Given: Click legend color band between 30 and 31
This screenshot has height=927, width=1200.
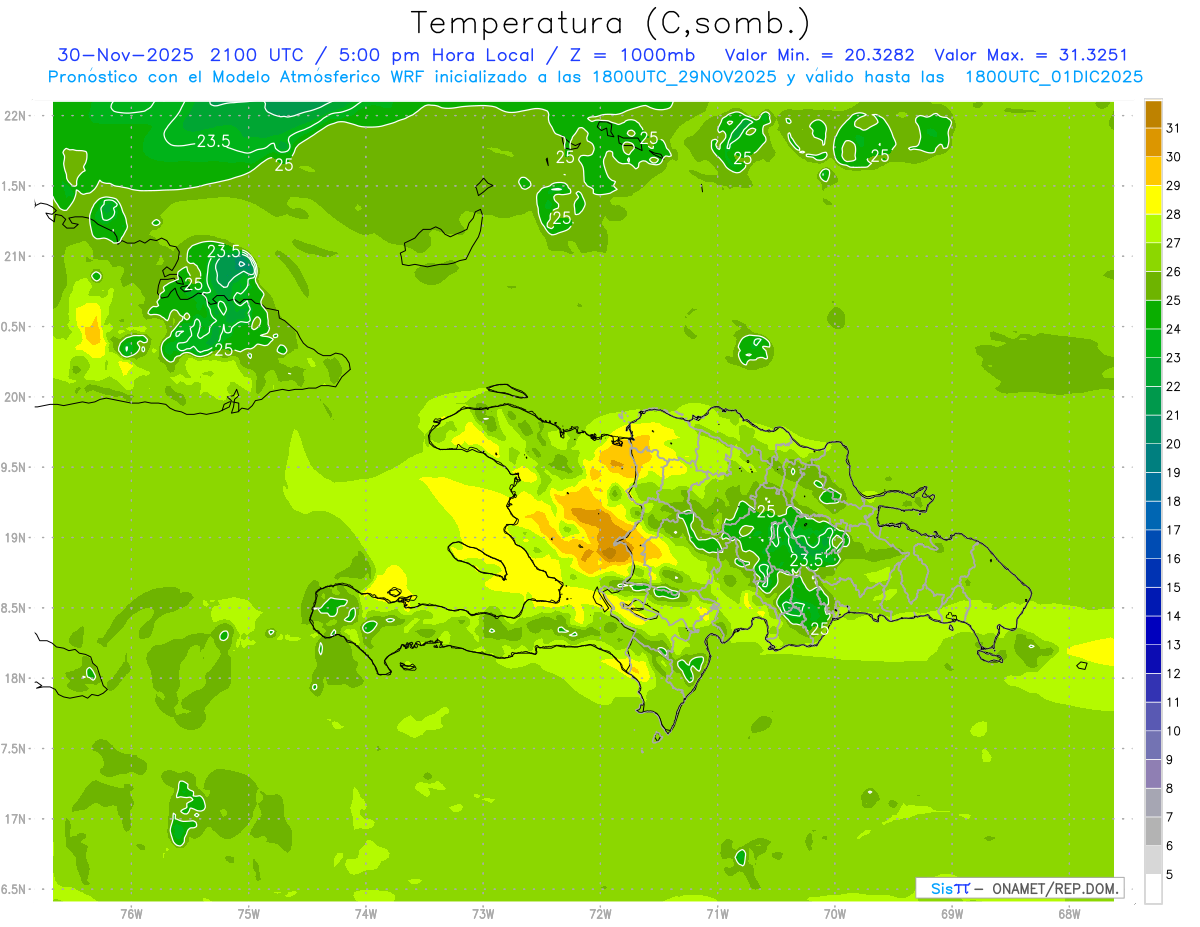Looking at the screenshot, I should click(1153, 142).
